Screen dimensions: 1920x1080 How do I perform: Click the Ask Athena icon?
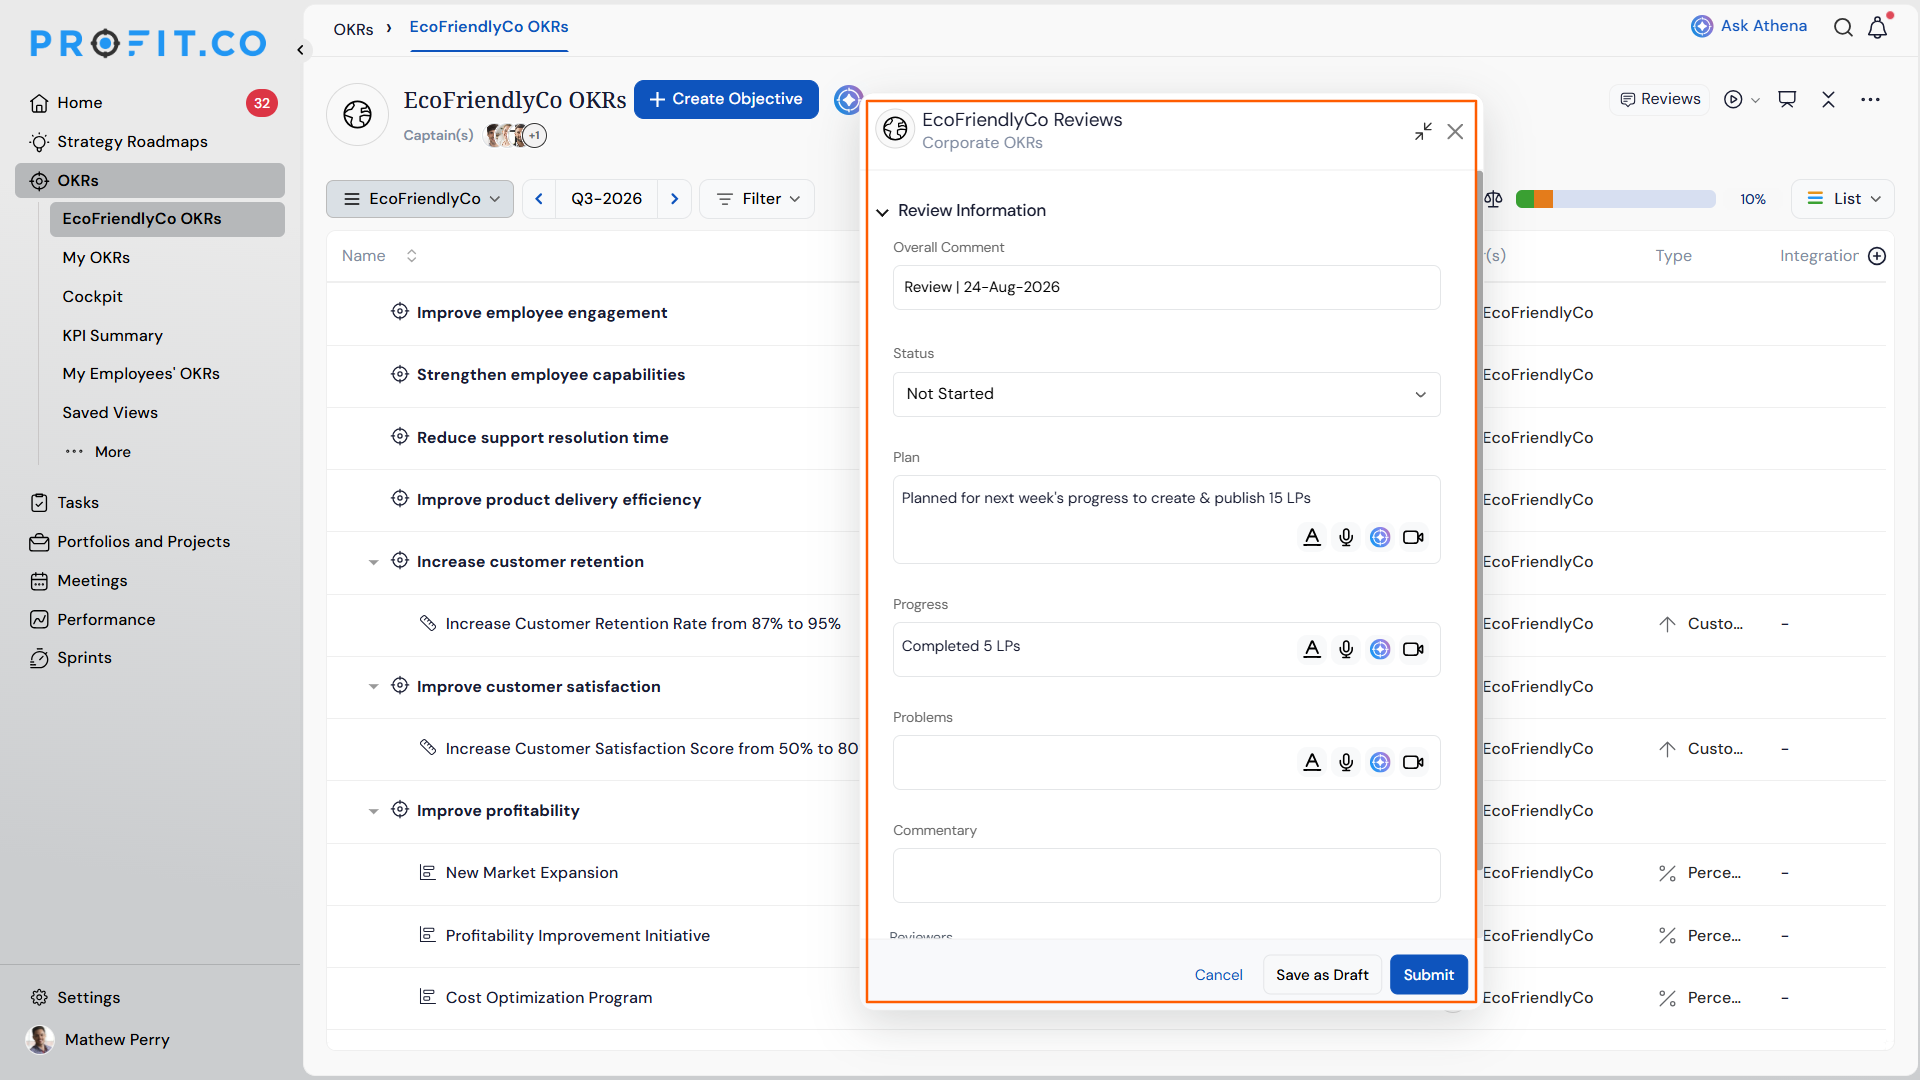click(x=1701, y=27)
